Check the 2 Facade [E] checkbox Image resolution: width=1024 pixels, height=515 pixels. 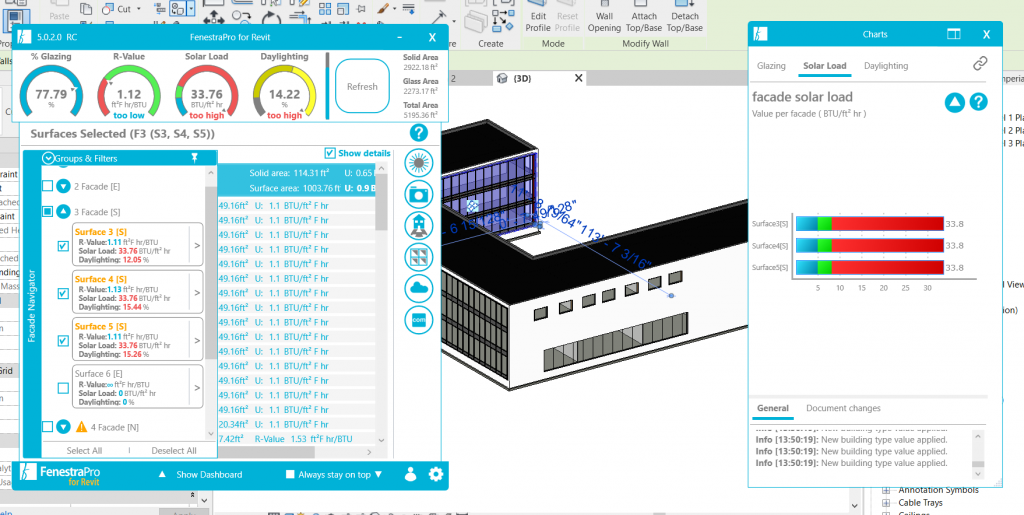tap(47, 186)
